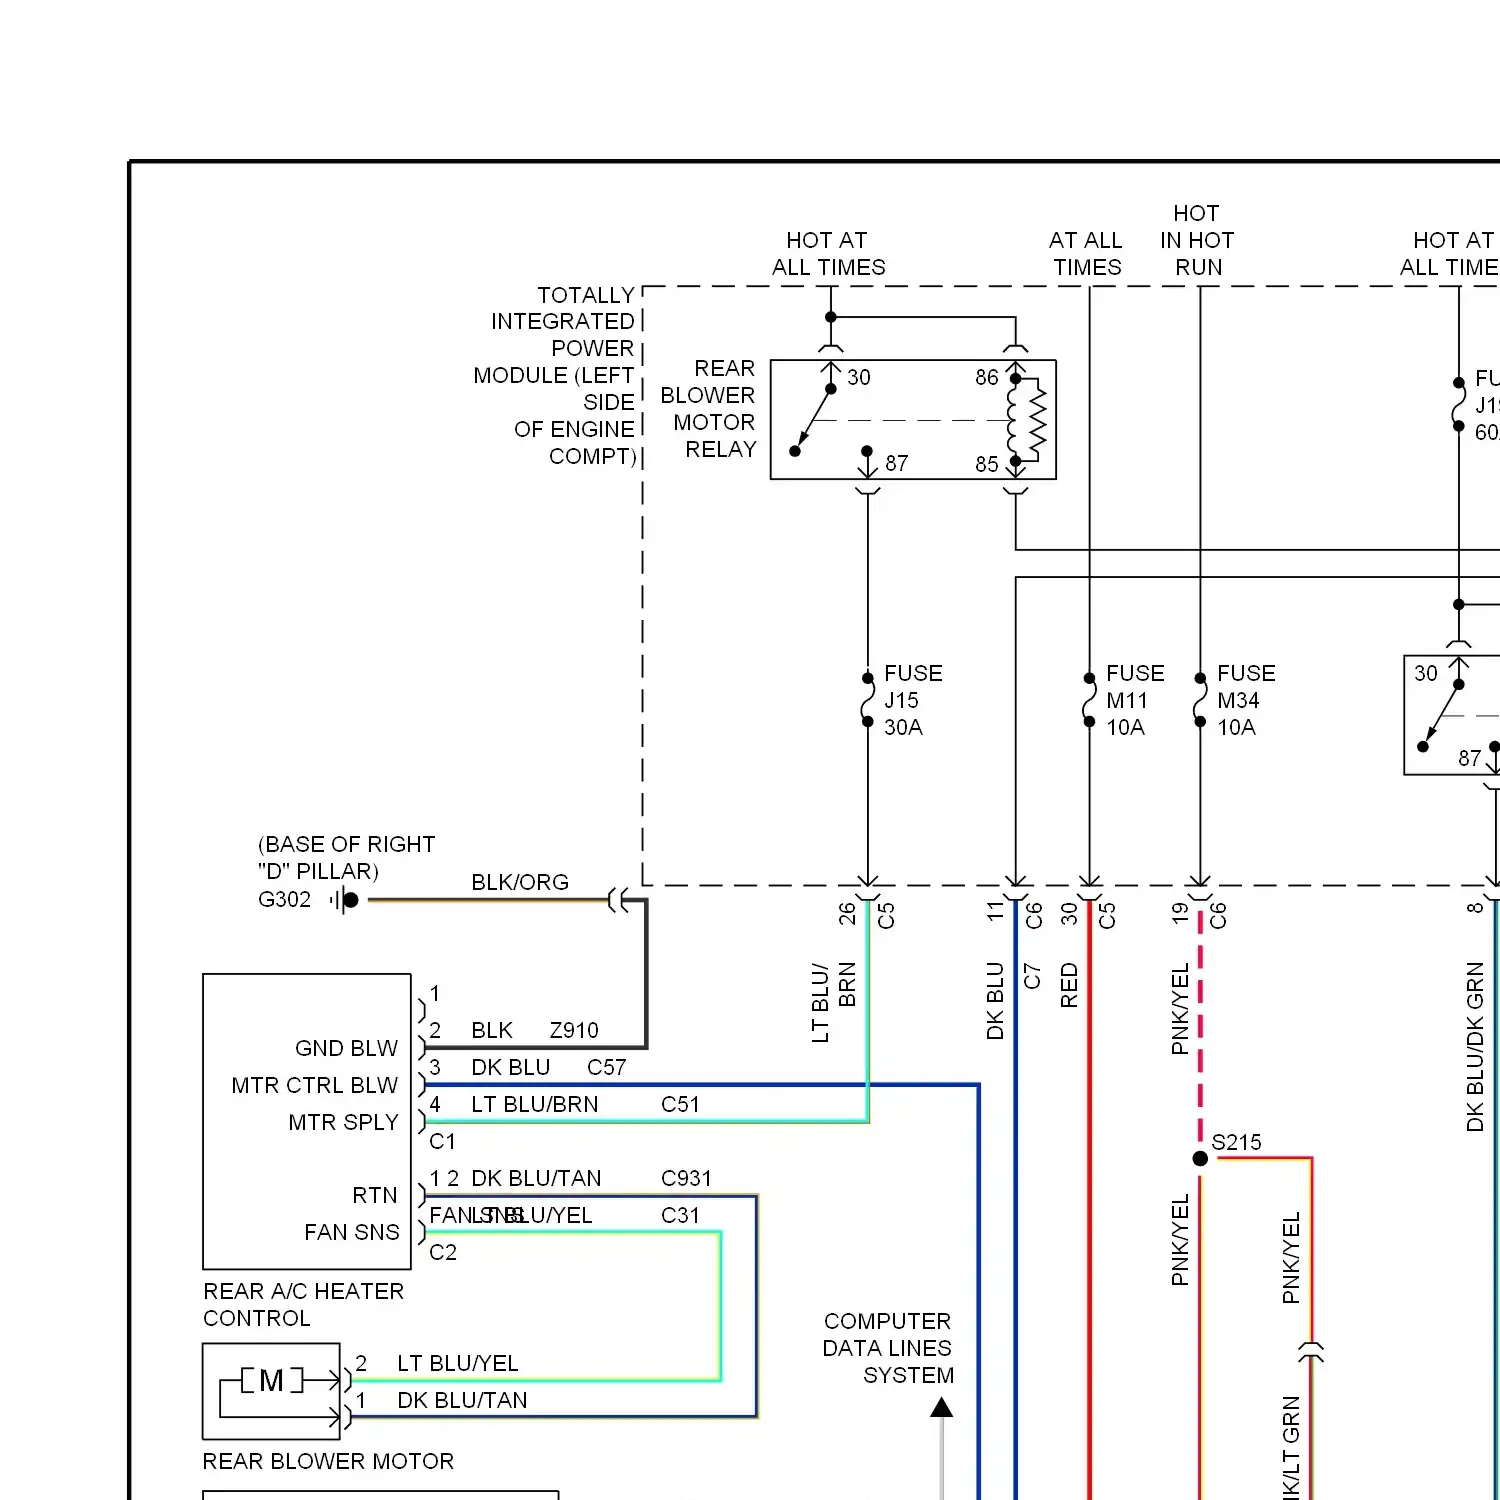The height and width of the screenshot is (1500, 1500).
Task: Click the Z910 circuit code
Action: pos(574,1030)
